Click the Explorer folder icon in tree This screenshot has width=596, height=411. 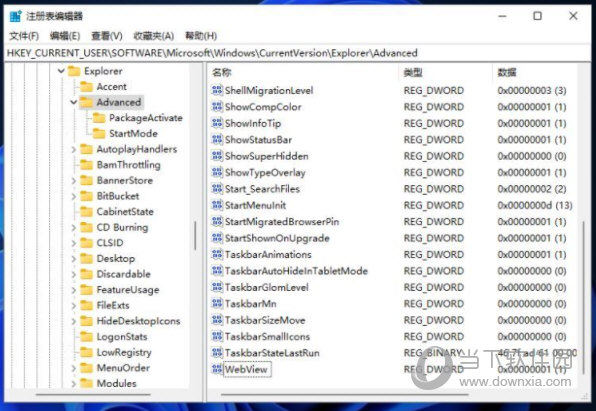[x=74, y=71]
